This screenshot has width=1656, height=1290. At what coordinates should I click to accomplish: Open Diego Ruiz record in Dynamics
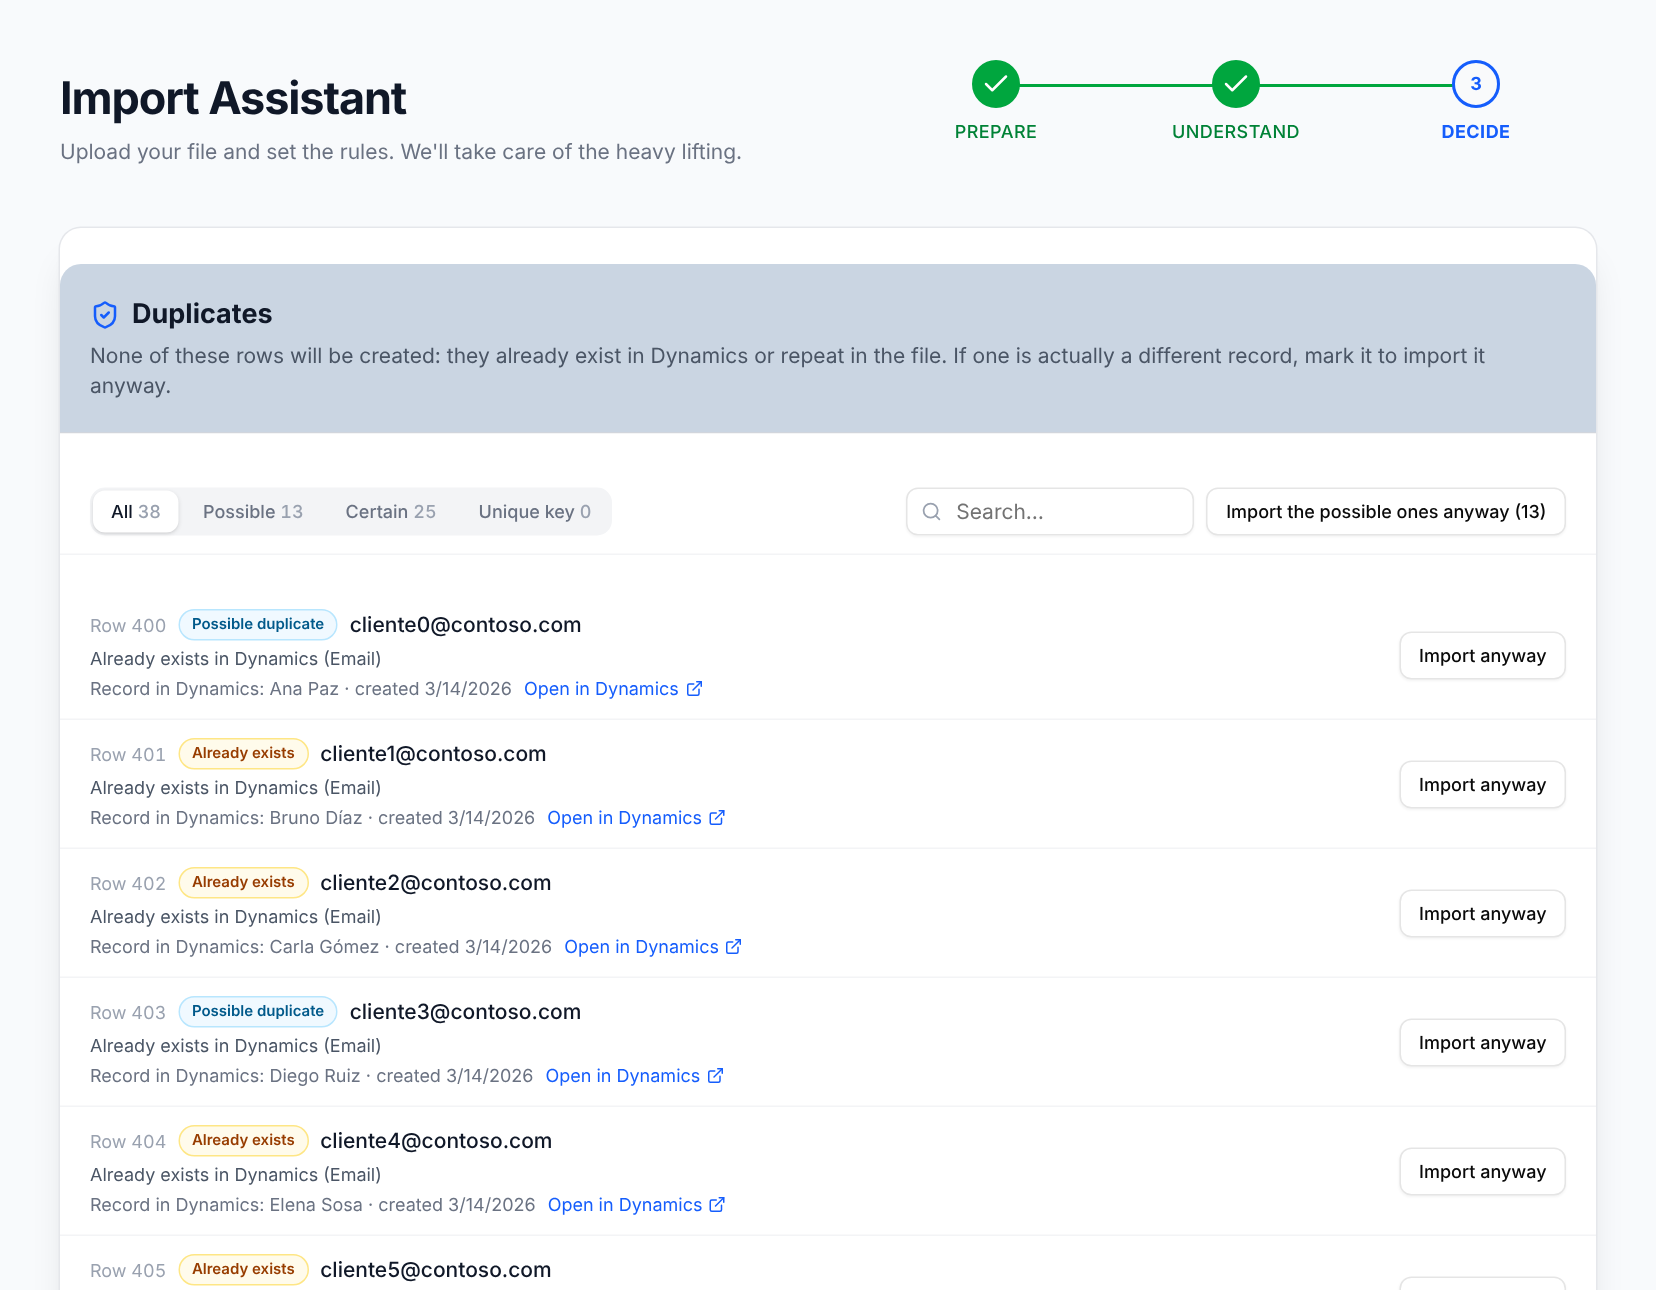pos(634,1076)
